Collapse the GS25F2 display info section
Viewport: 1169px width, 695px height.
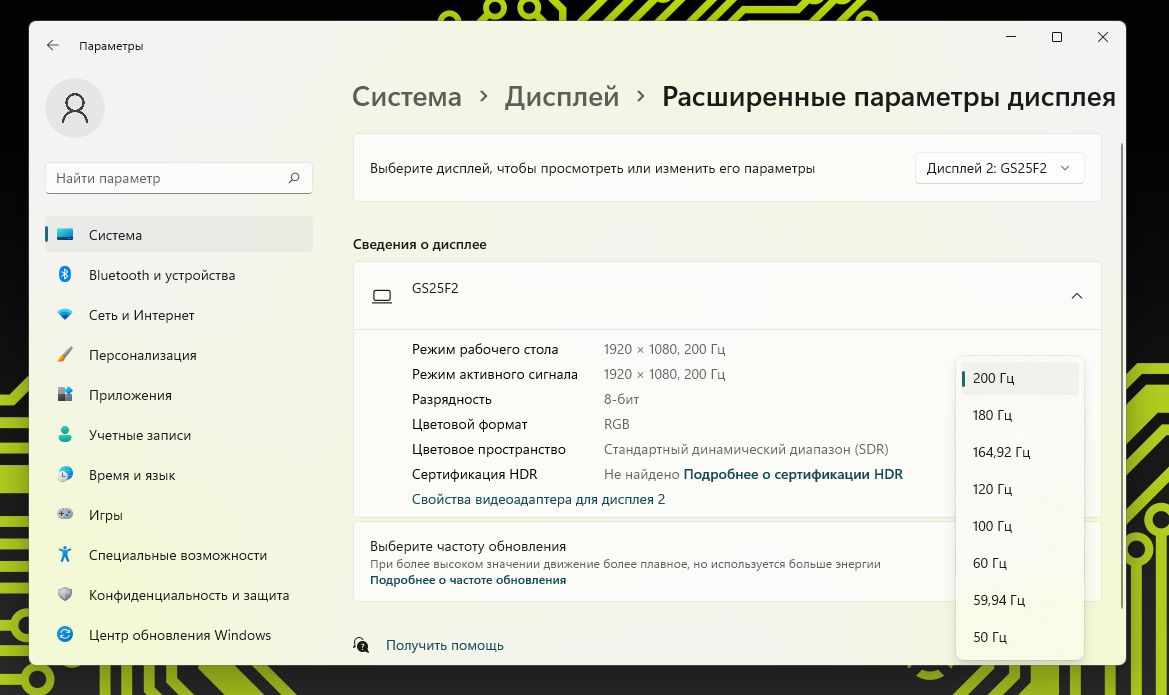click(1076, 296)
